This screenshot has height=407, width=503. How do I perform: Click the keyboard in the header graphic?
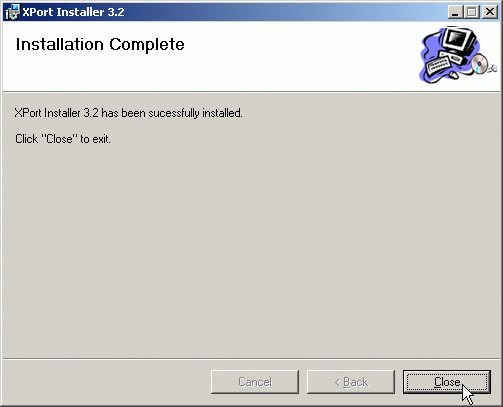pyautogui.click(x=438, y=65)
